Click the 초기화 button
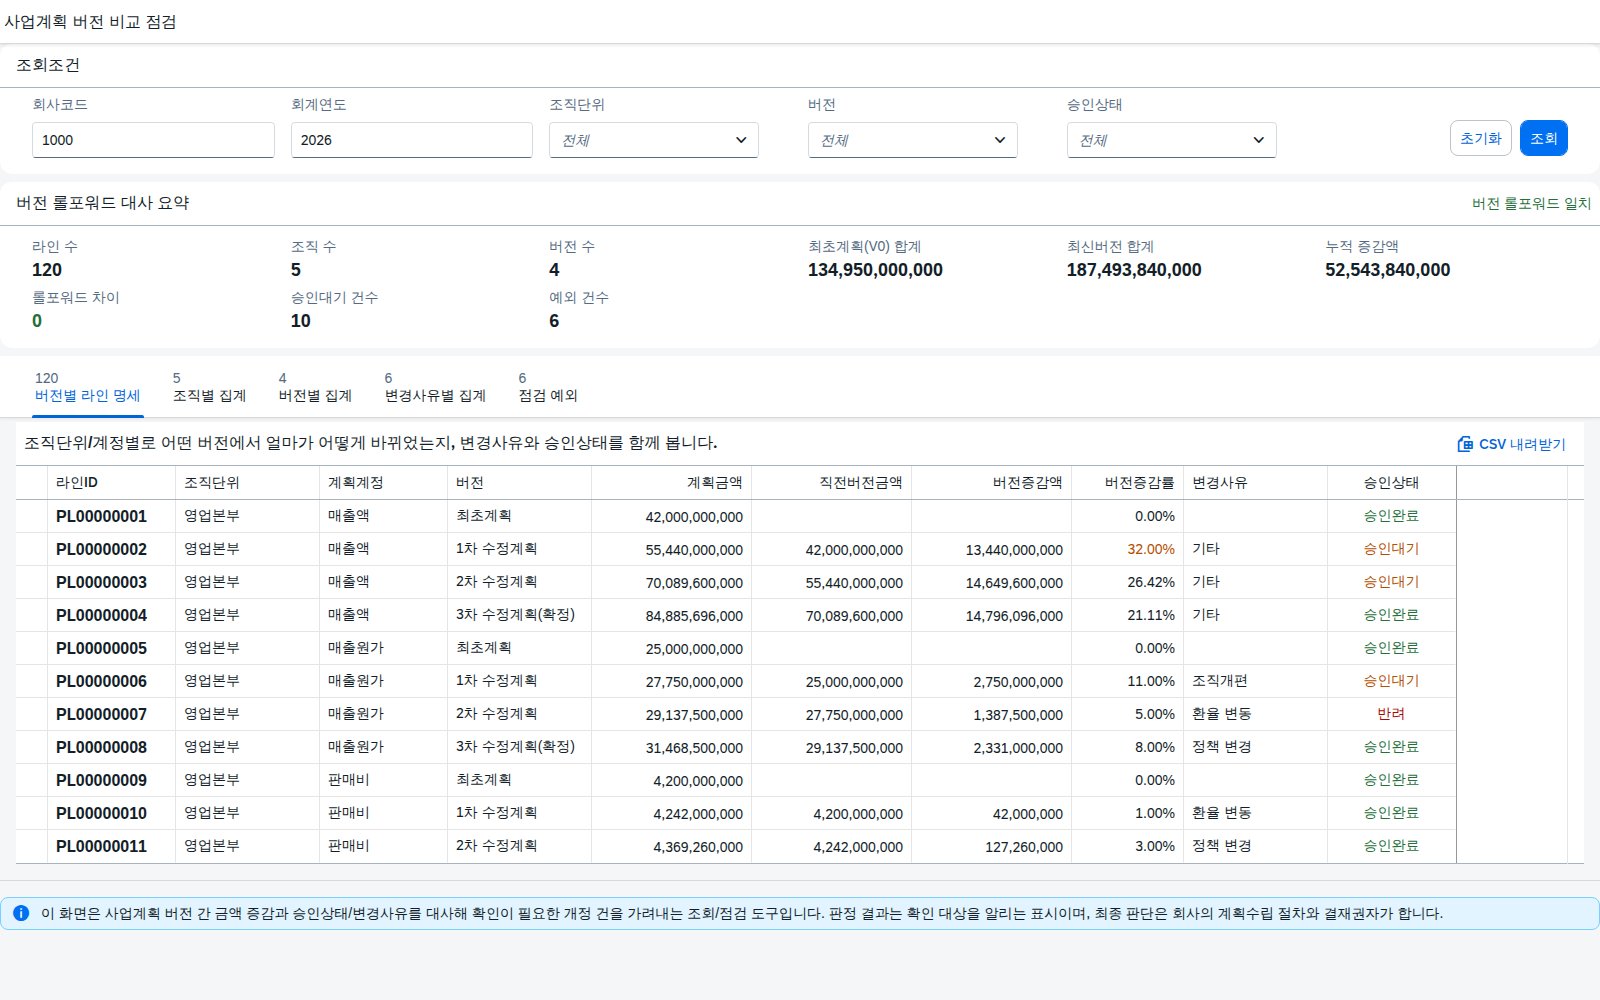Viewport: 1600px width, 1000px height. point(1480,138)
